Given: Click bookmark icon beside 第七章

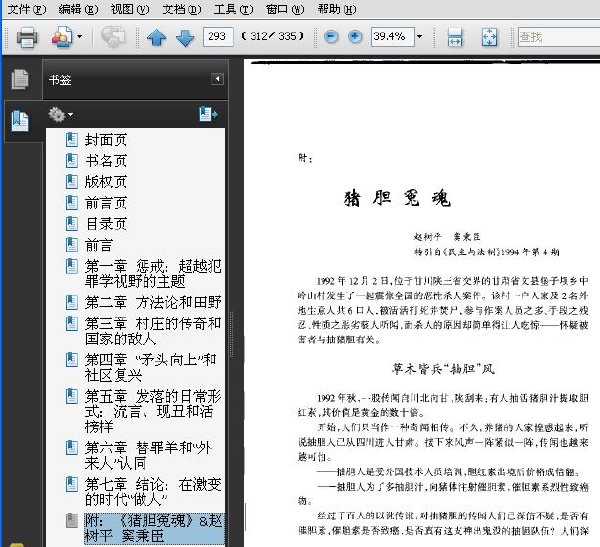Looking at the screenshot, I should (72, 484).
